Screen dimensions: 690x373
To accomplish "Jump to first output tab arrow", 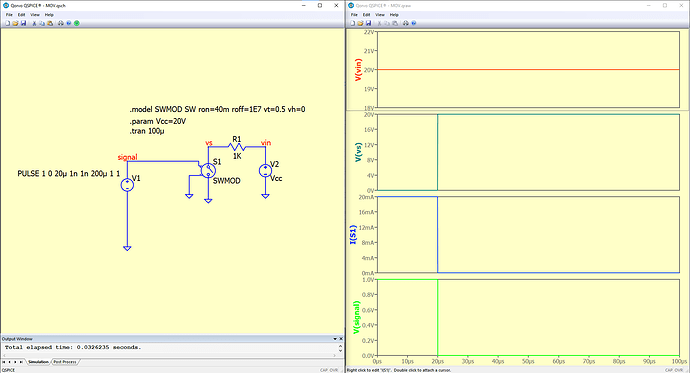I will coord(4,362).
